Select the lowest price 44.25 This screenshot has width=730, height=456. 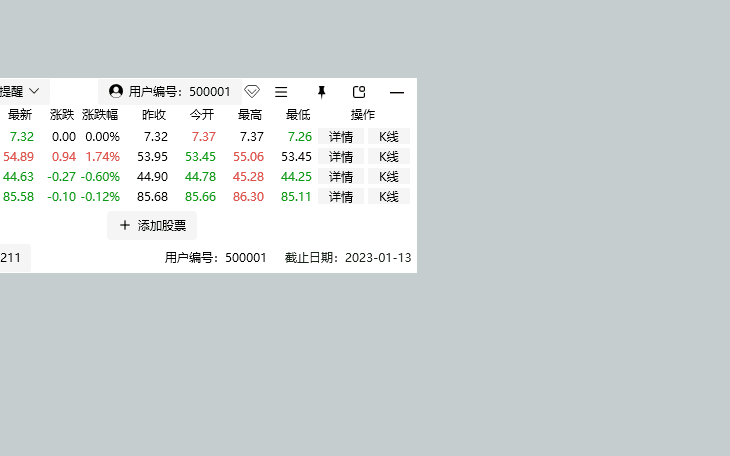(296, 177)
